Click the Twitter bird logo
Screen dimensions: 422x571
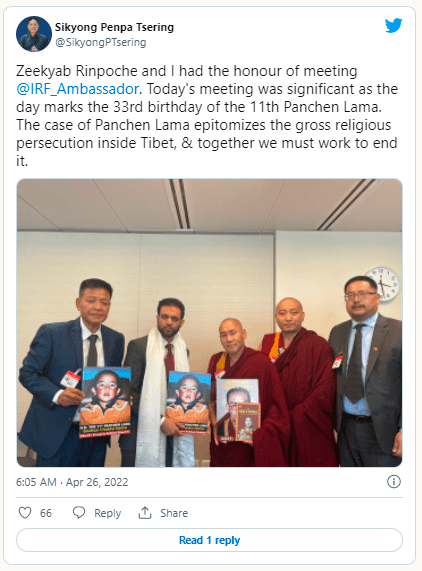point(394,25)
